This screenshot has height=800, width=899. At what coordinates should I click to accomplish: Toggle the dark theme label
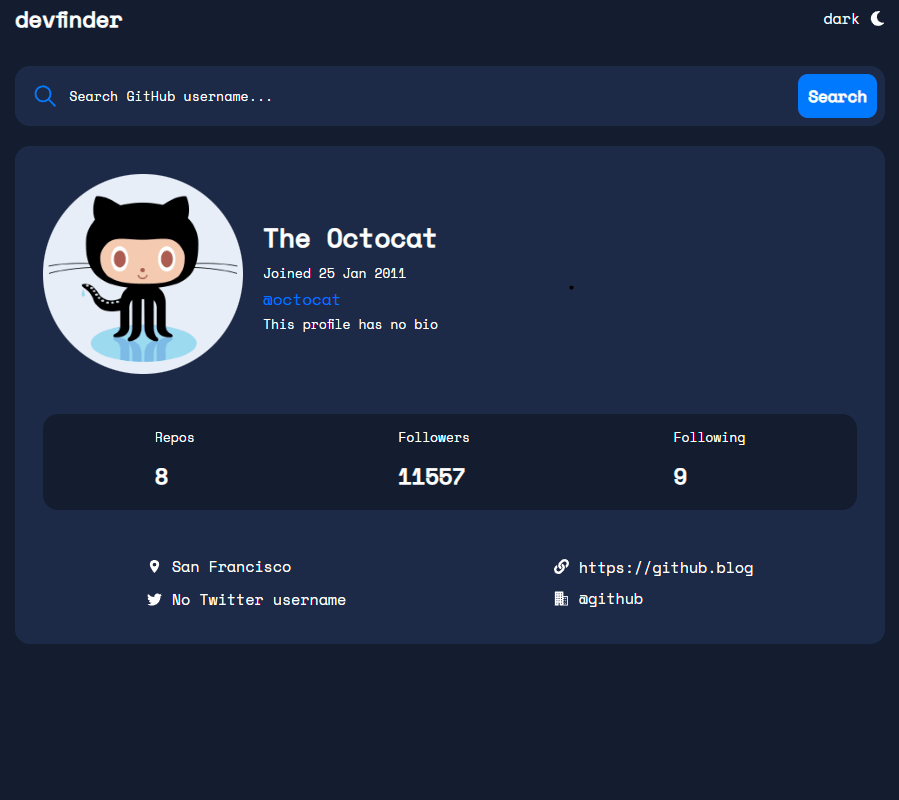(x=841, y=19)
